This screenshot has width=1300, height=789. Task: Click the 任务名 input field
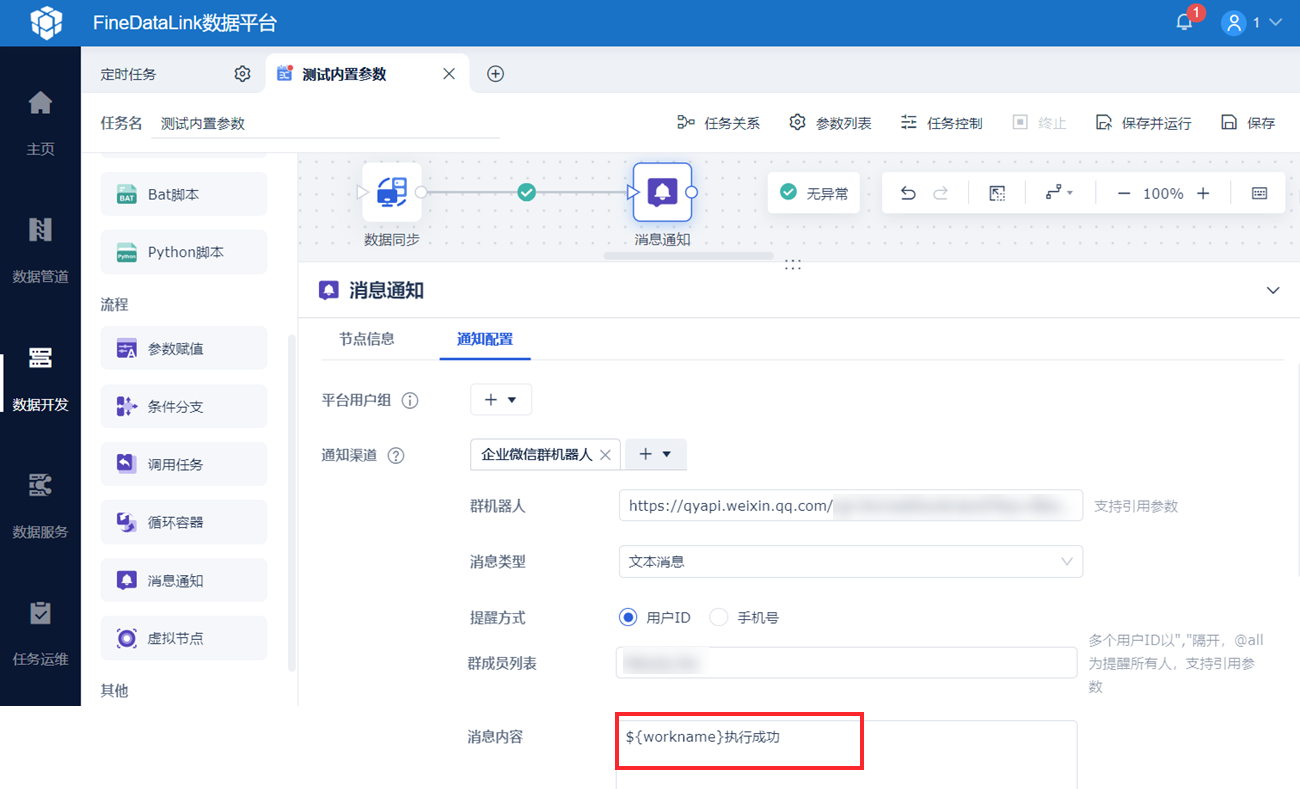tap(326, 124)
